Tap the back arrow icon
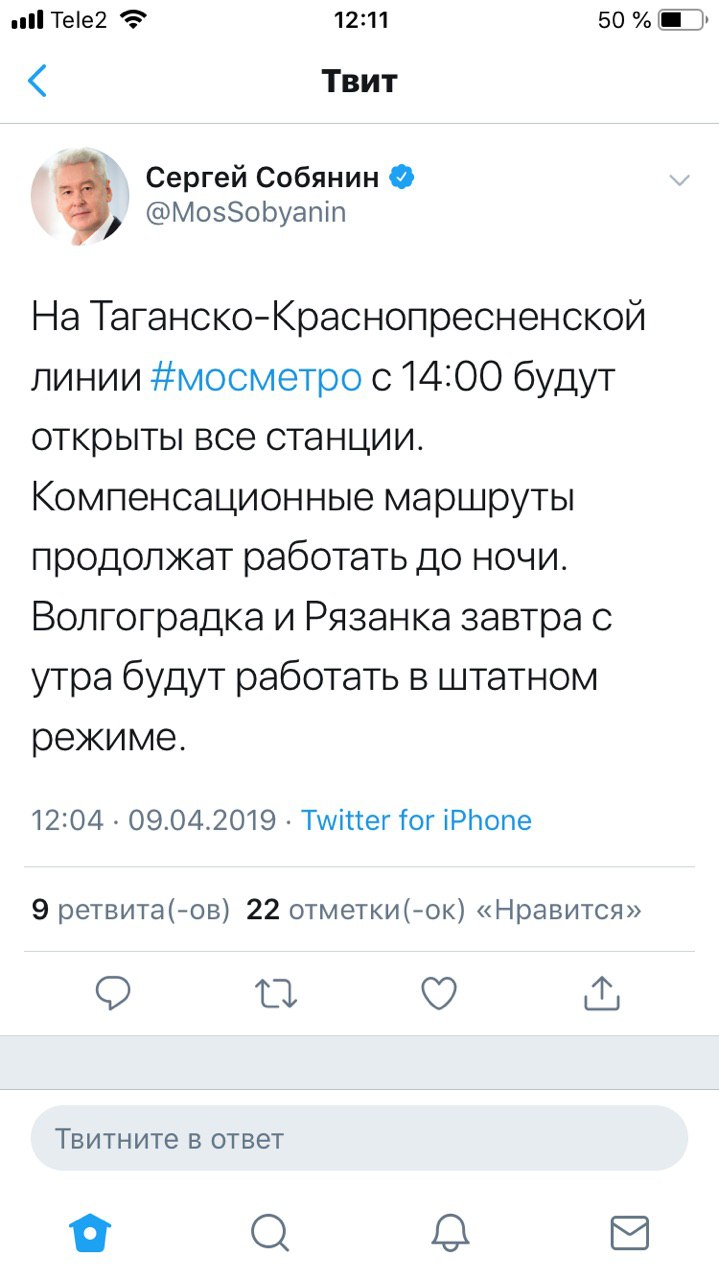The image size is (719, 1280). pos(37,81)
